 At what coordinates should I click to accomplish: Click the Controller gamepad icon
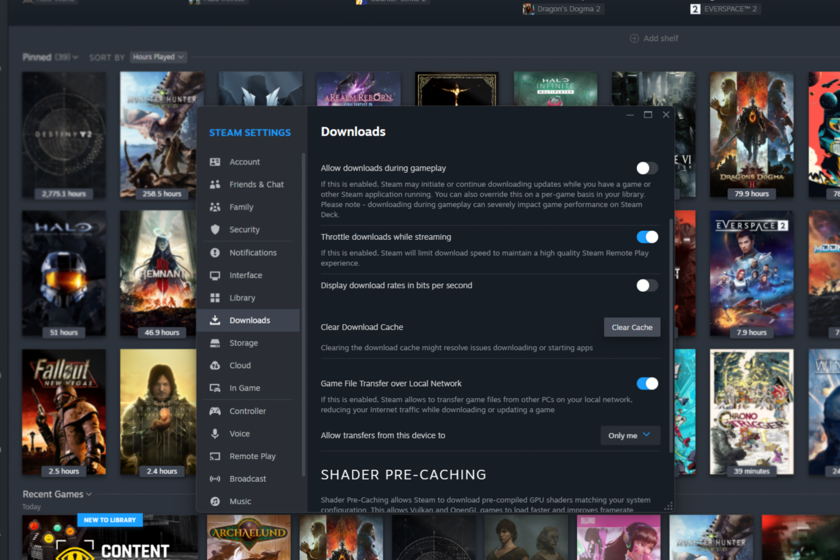pos(215,411)
